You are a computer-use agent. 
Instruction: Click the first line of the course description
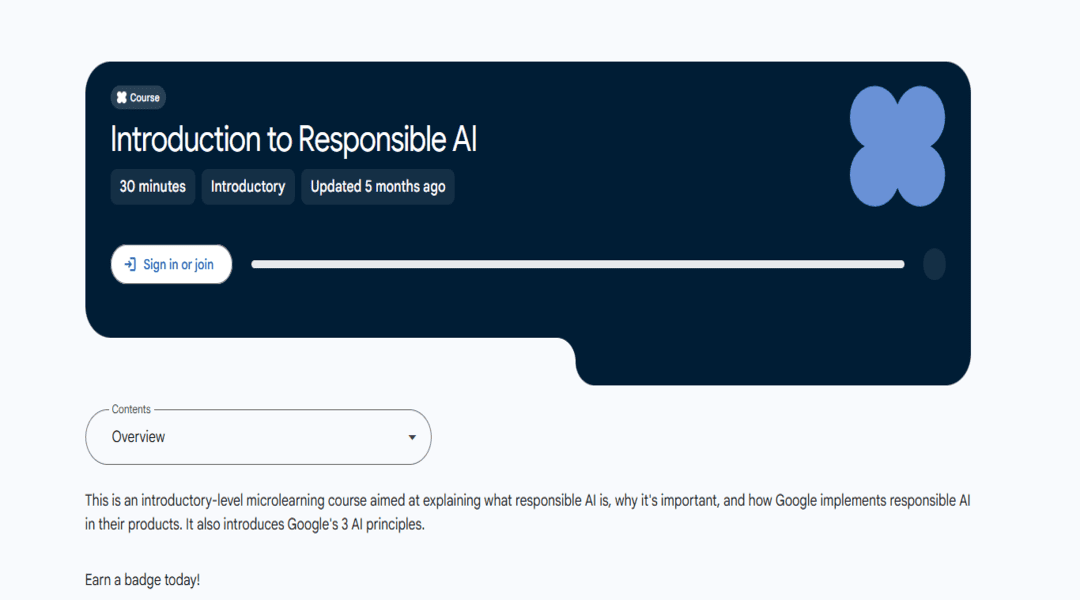coord(527,500)
